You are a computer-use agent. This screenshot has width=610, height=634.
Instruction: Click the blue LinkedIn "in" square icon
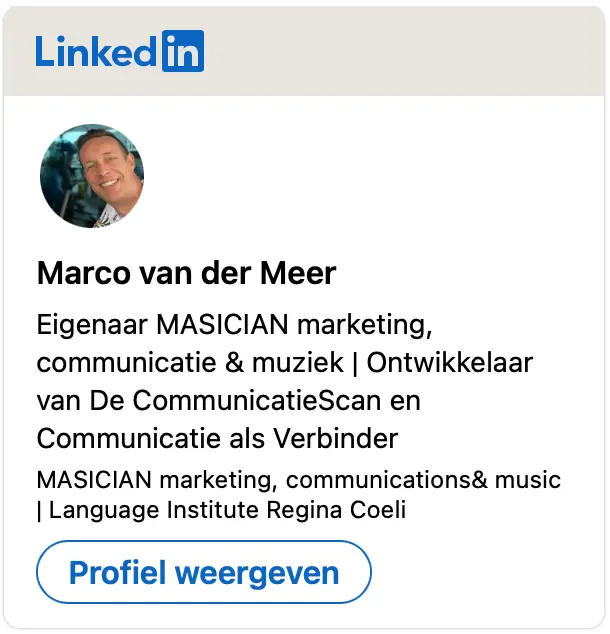183,51
